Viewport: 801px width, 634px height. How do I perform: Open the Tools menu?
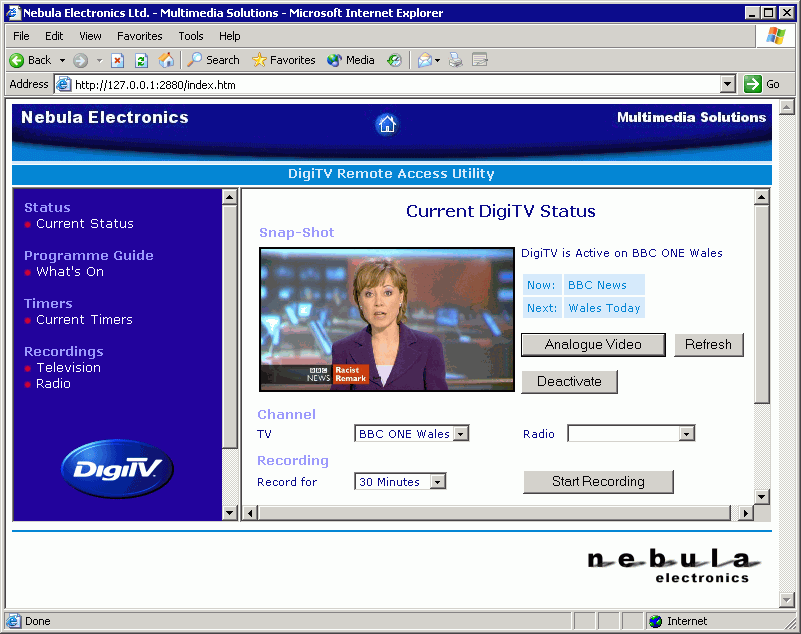pos(191,36)
